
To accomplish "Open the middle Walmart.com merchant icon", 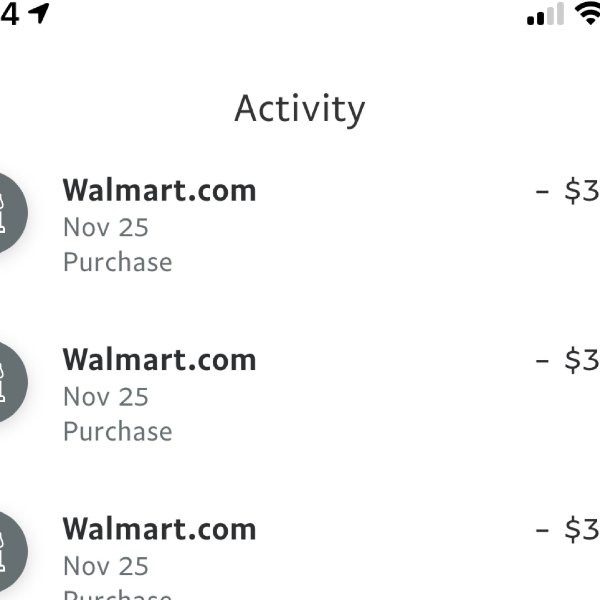I will 11,382.
